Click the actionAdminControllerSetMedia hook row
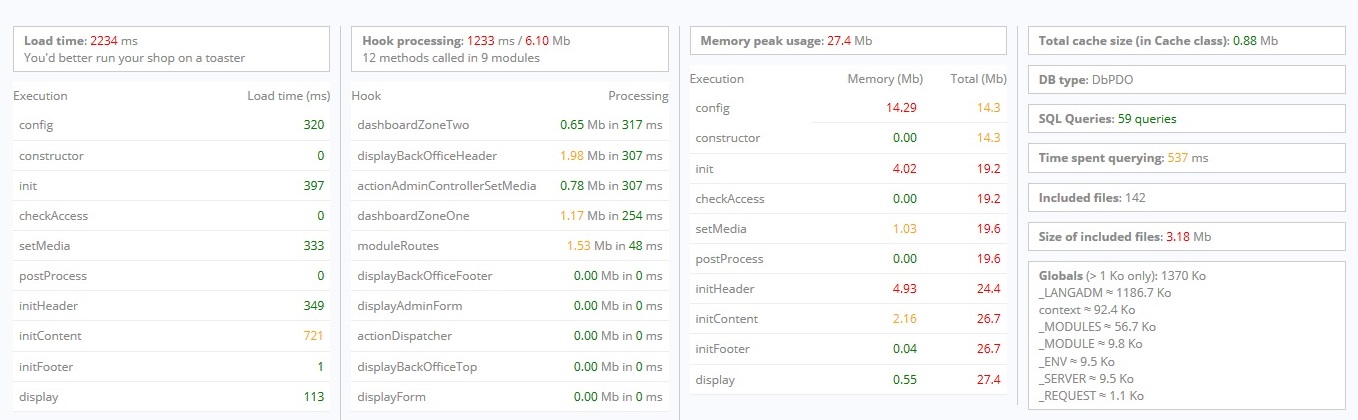 [509, 185]
